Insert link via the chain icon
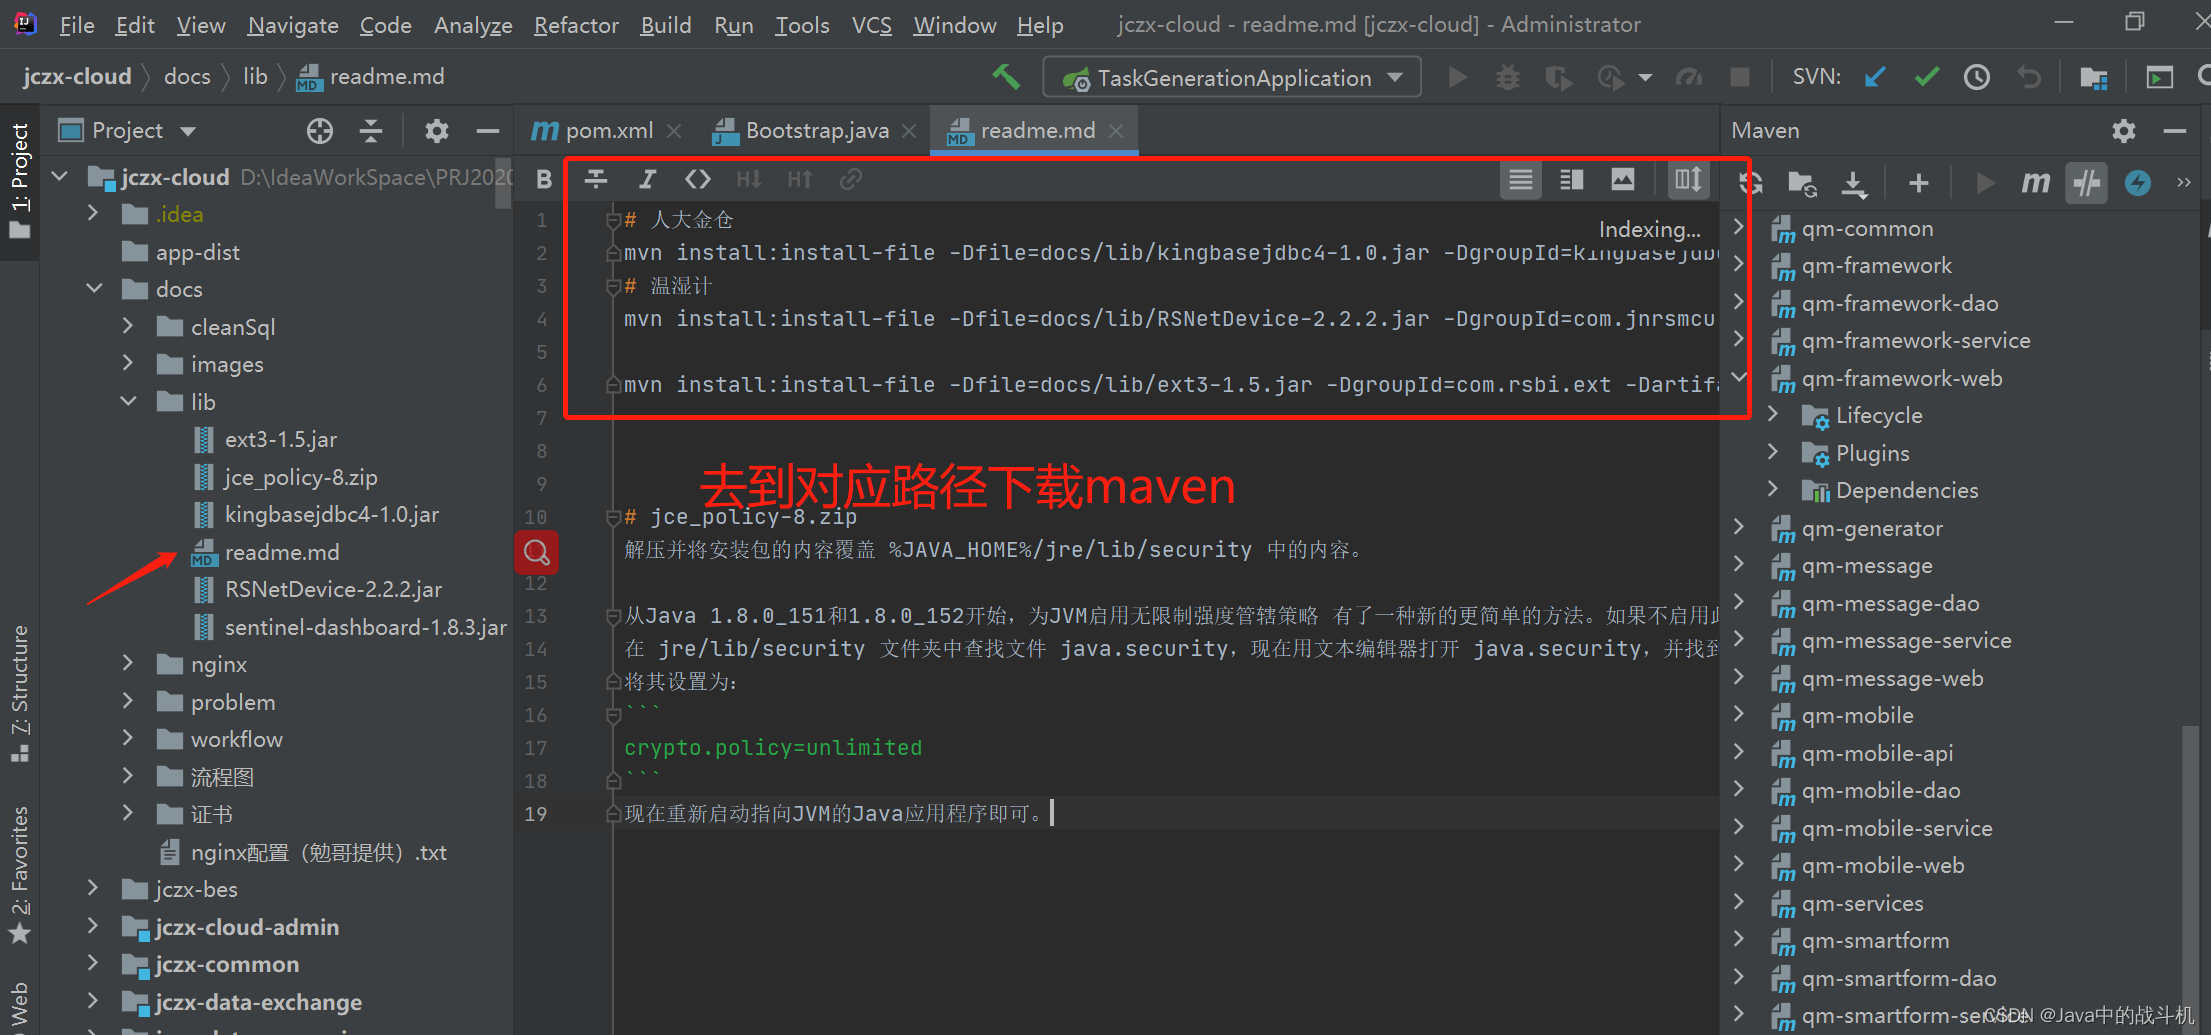Viewport: 2211px width, 1035px height. [850, 179]
